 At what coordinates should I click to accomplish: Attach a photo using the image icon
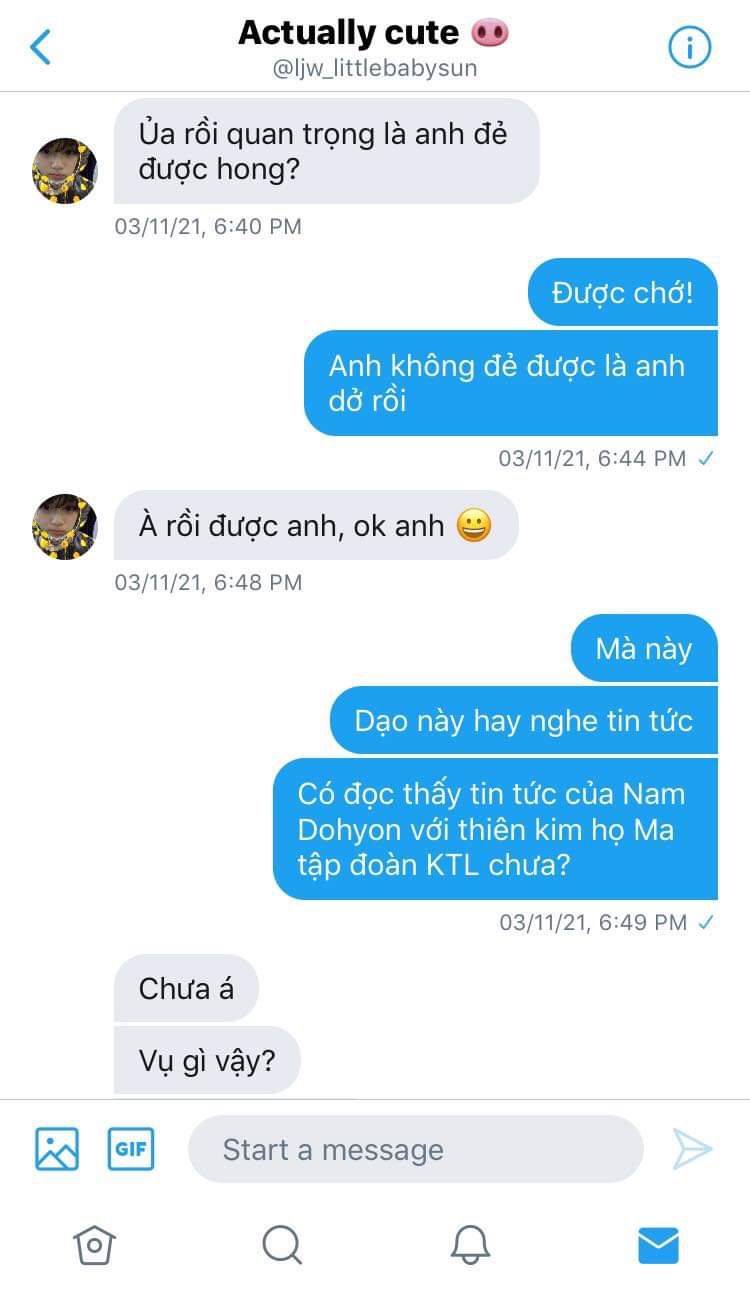point(57,1149)
